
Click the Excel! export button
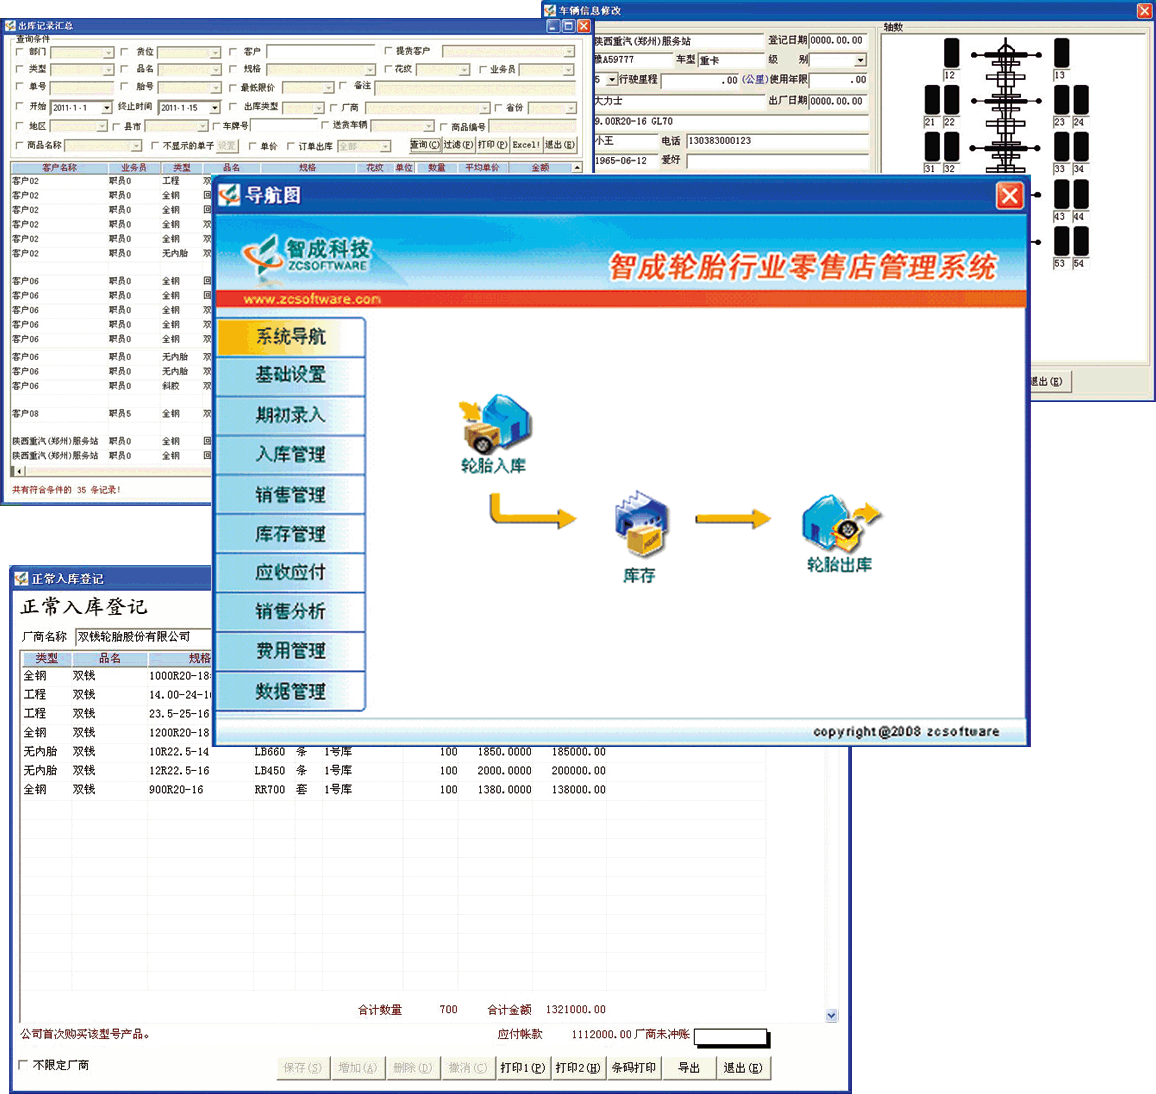point(526,145)
